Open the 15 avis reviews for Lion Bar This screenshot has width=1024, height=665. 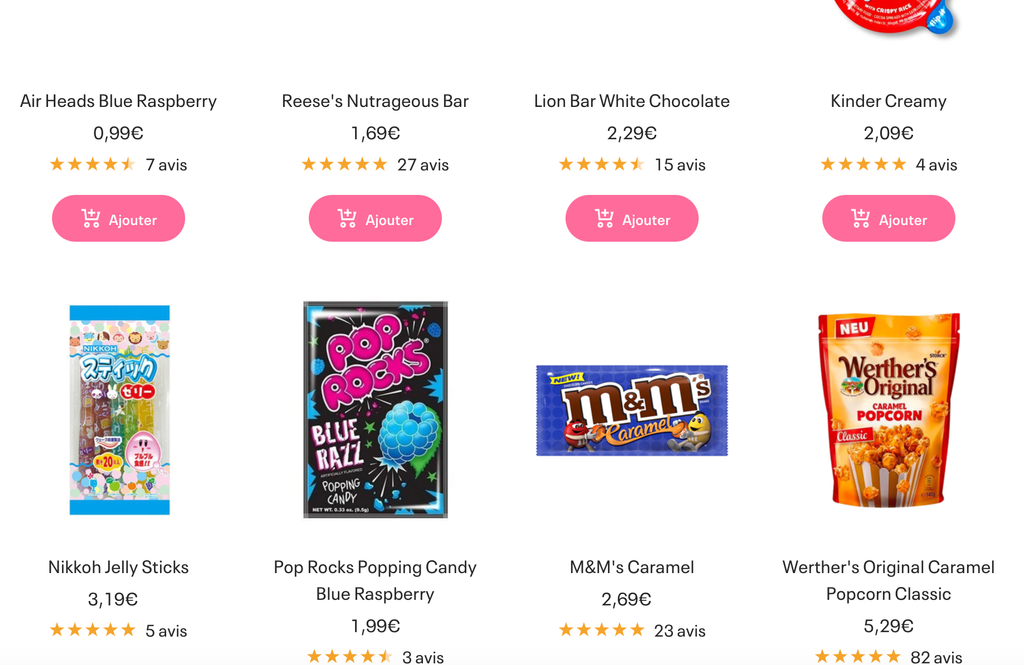[x=680, y=164]
